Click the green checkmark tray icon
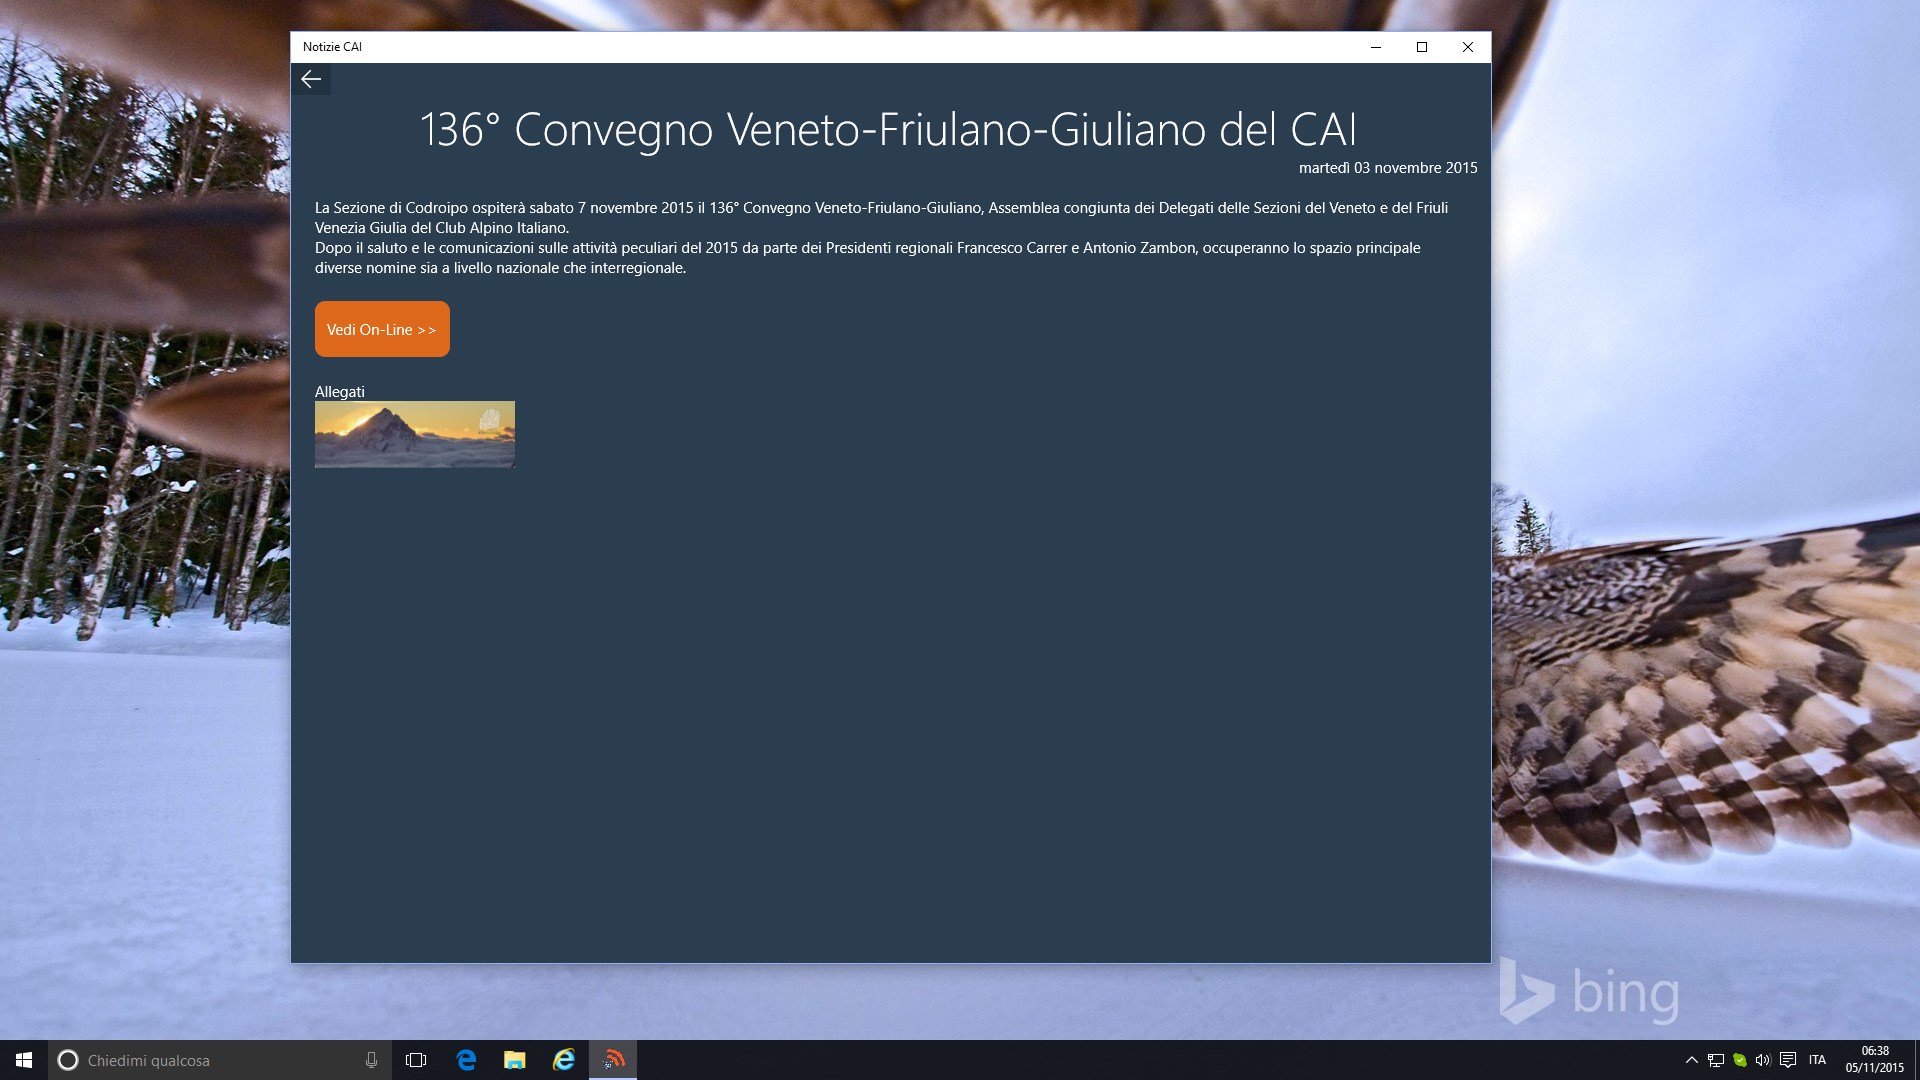 [x=1739, y=1060]
